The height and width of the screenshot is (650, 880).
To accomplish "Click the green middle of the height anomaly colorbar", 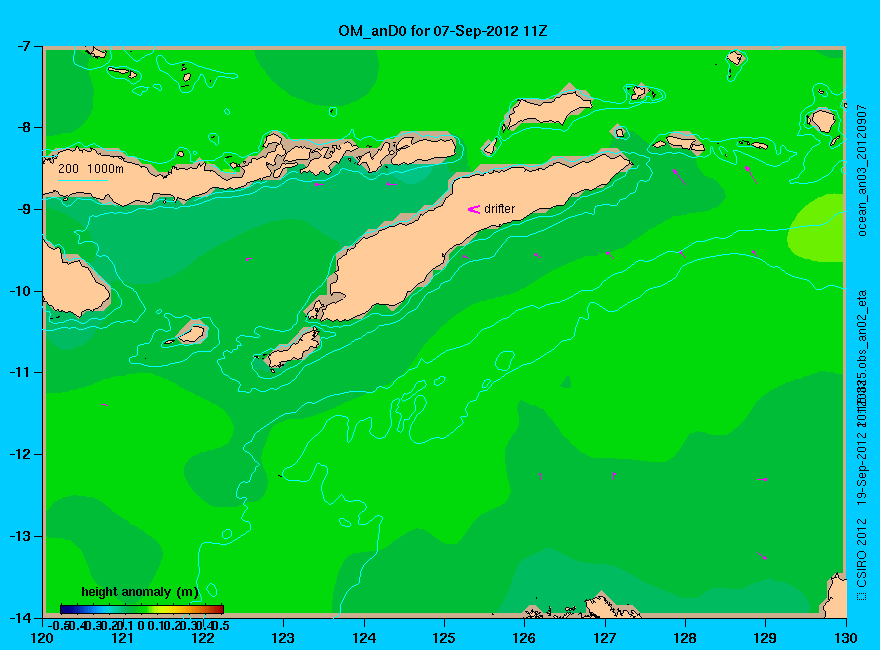I will (142, 609).
